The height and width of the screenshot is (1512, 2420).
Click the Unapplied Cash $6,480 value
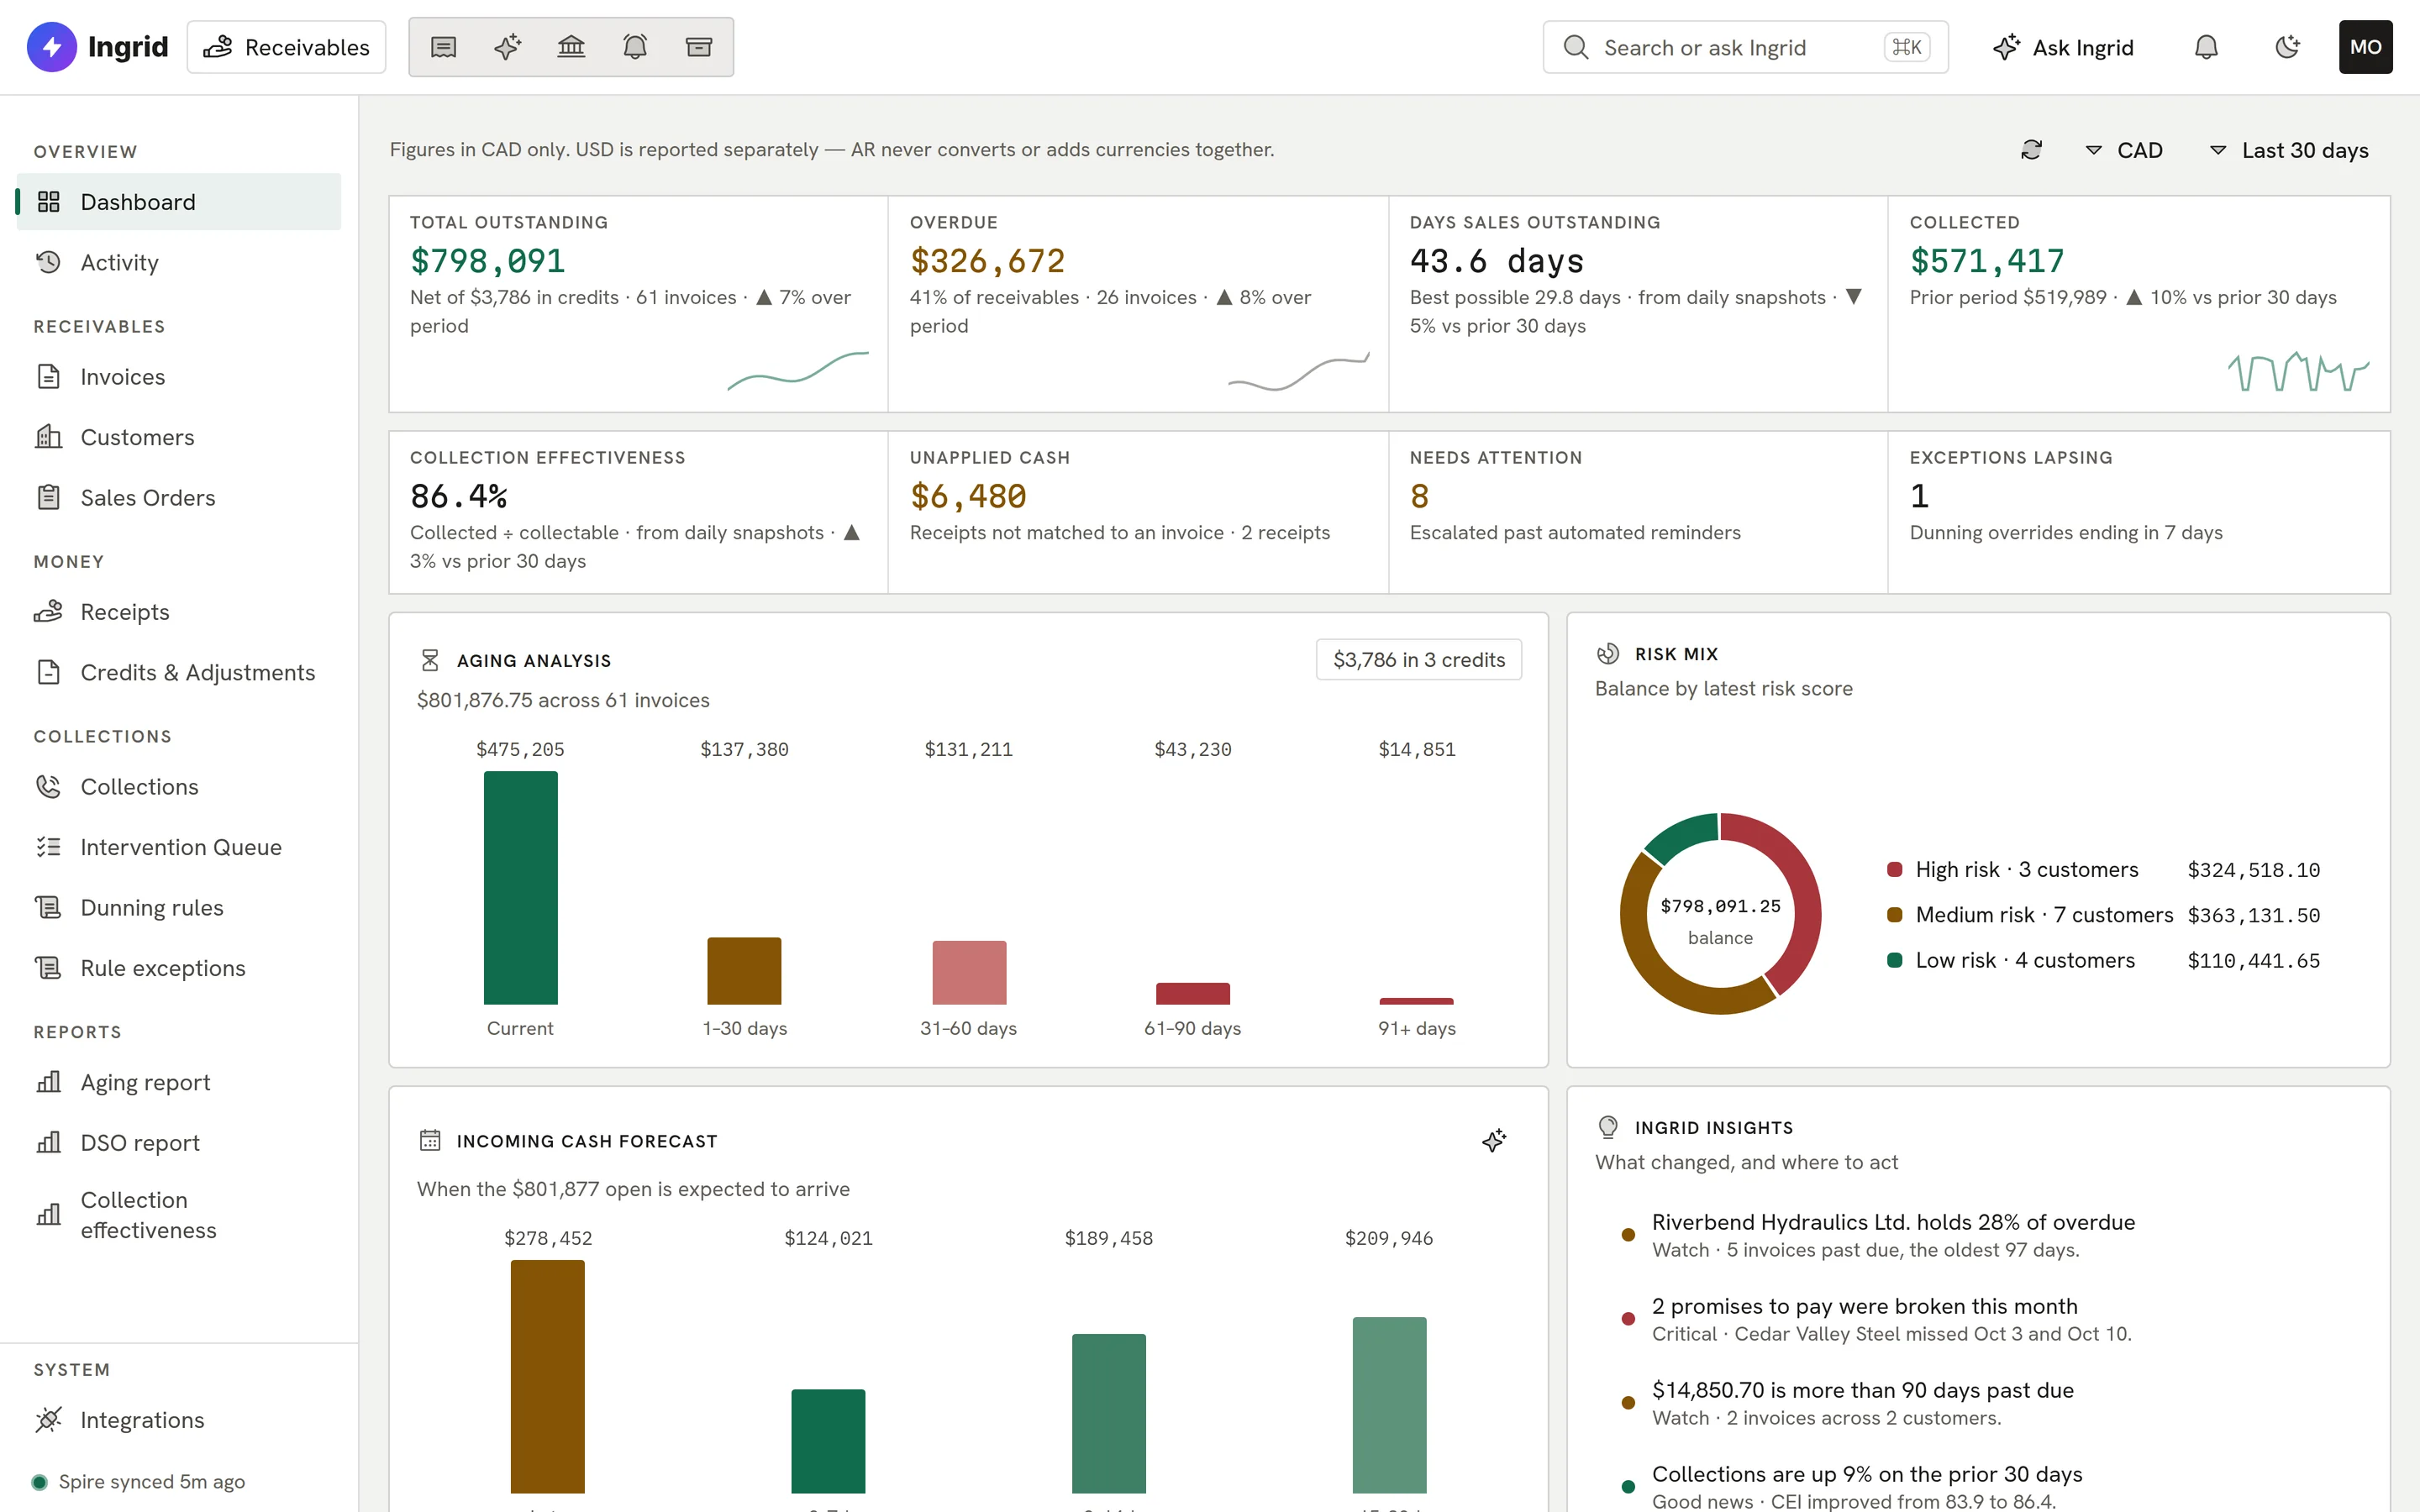[968, 496]
